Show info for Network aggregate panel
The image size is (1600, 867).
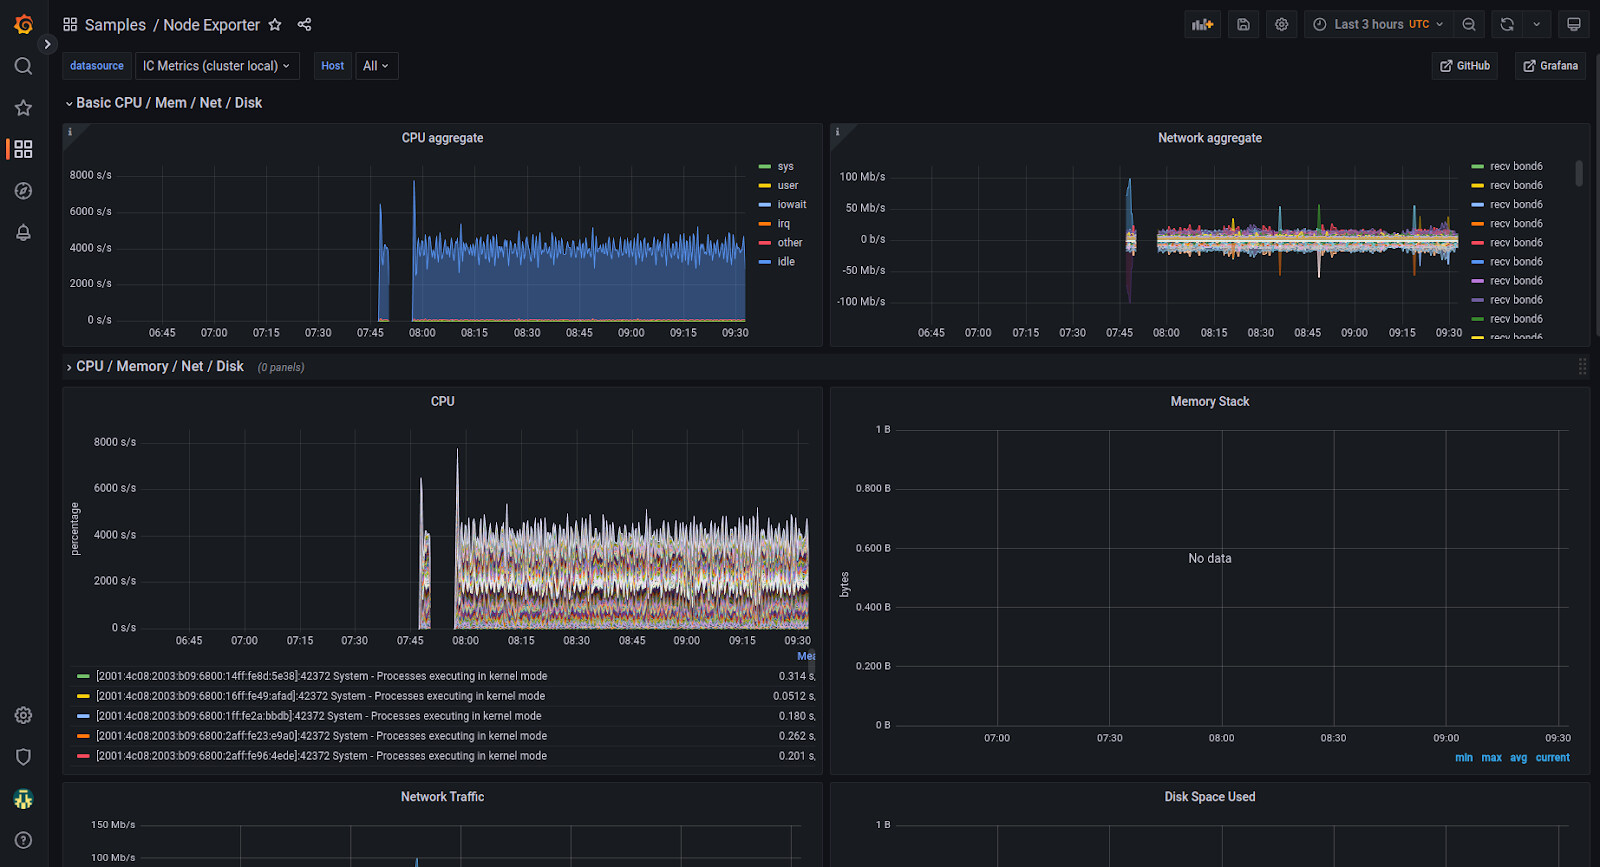[x=837, y=131]
